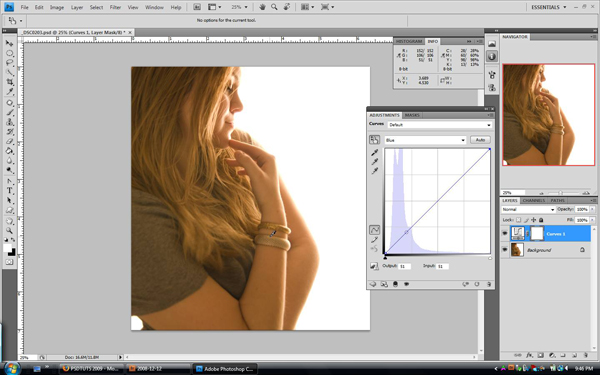The height and width of the screenshot is (375, 600).
Task: Toggle lock transparent pixels
Action: tap(518, 220)
